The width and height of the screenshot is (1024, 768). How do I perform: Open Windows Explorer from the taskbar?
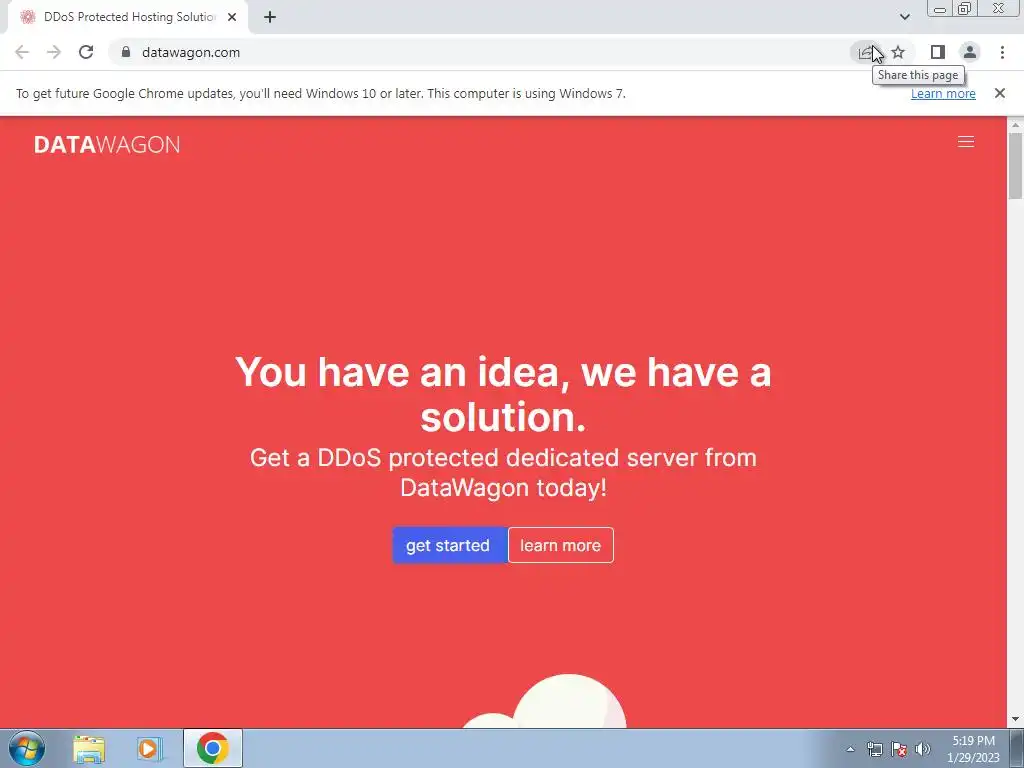pos(89,749)
